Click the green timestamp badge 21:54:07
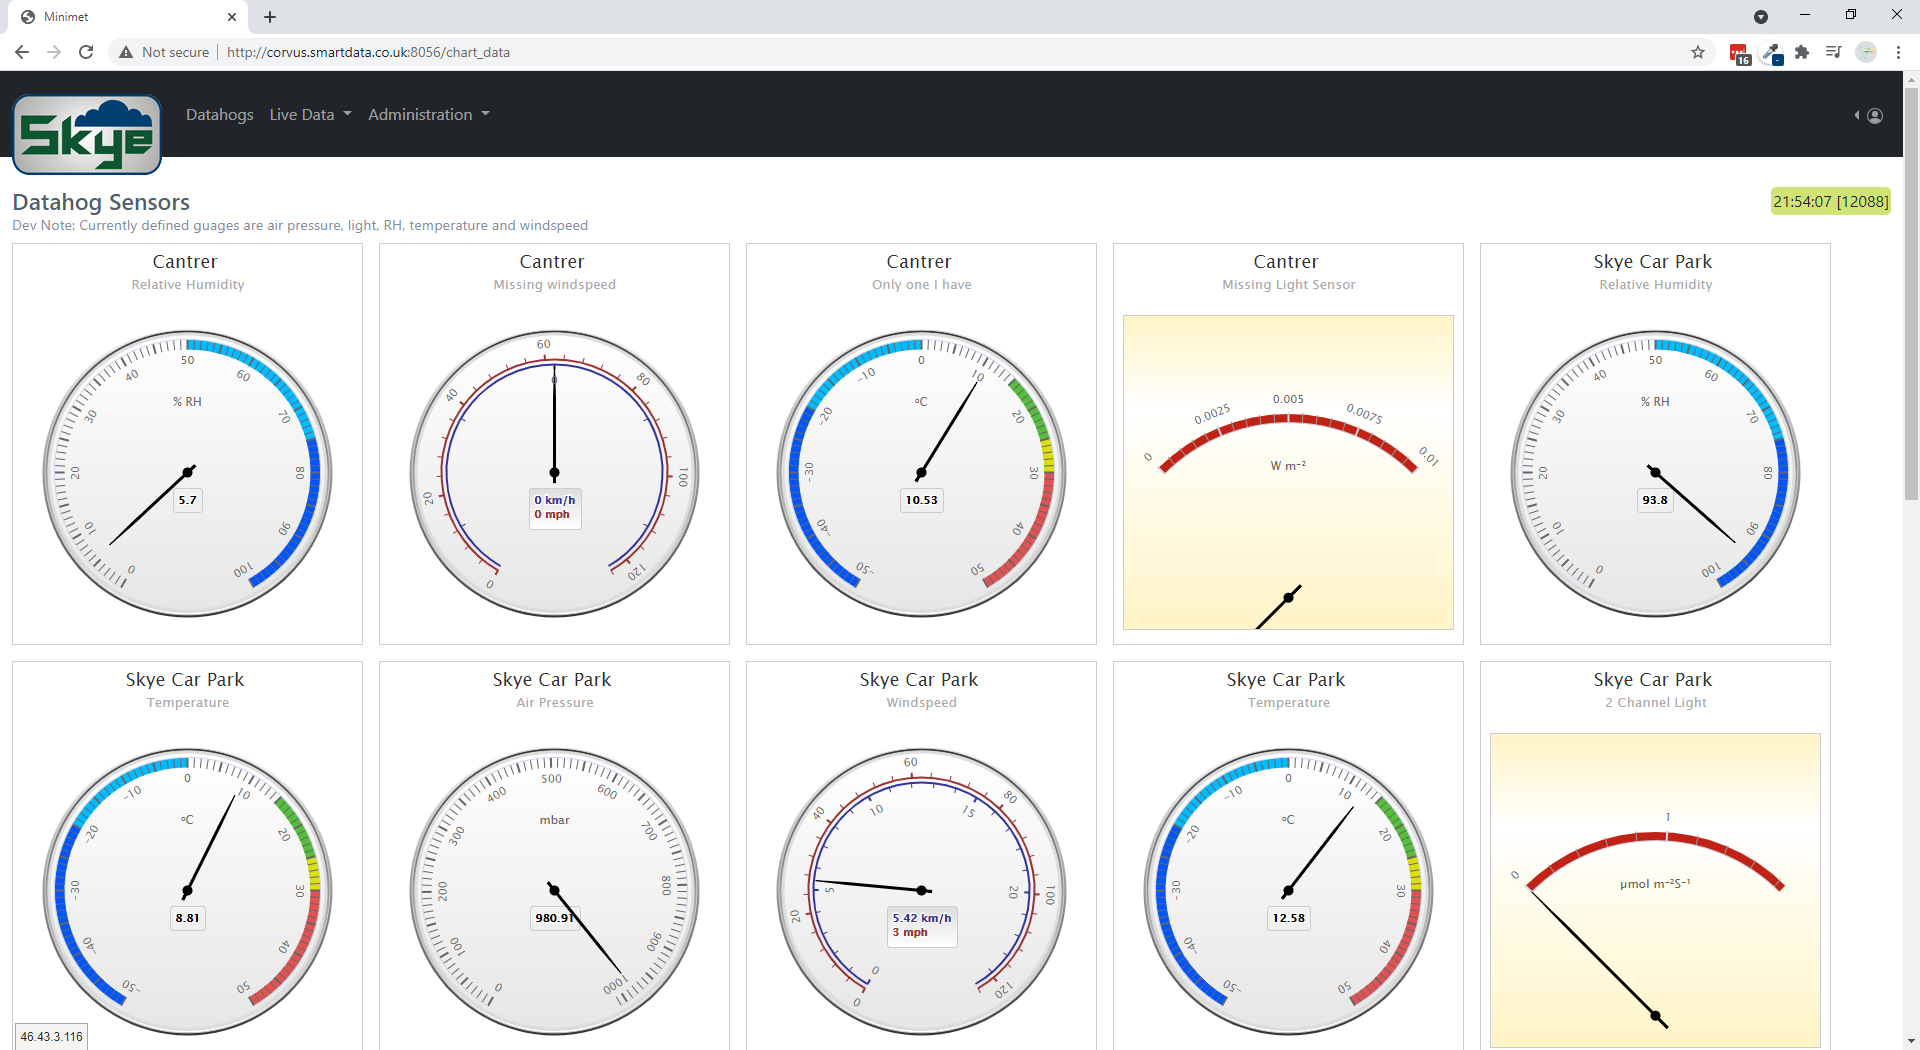 1830,202
